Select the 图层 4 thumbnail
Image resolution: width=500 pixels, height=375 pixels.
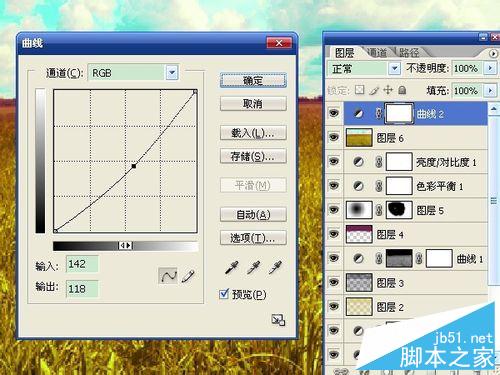[x=359, y=234]
